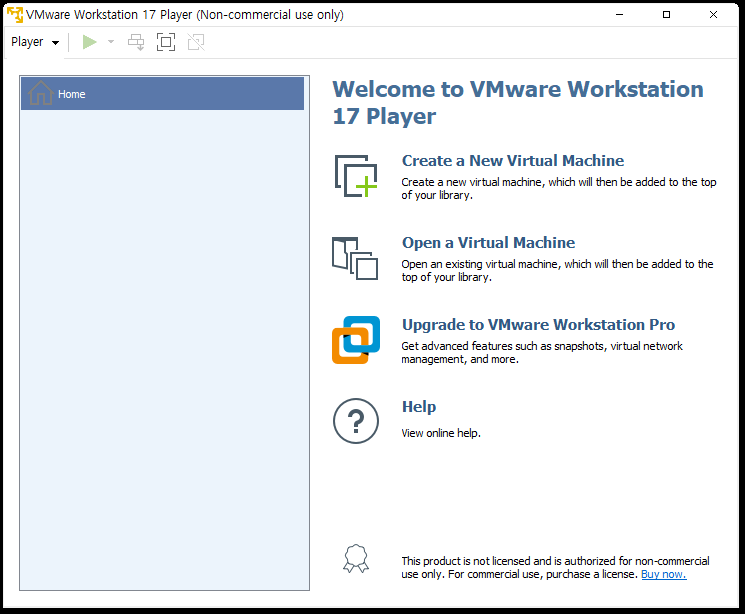Maximize the VMware Player window
The height and width of the screenshot is (614, 745).
(667, 15)
